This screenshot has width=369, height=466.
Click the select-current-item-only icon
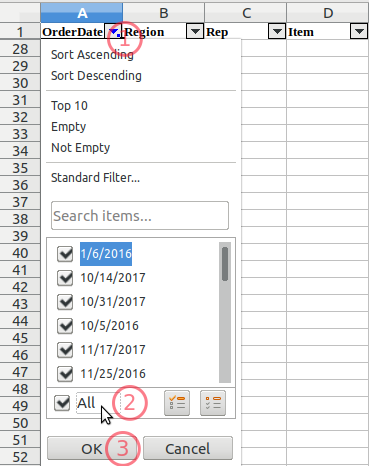click(177, 403)
